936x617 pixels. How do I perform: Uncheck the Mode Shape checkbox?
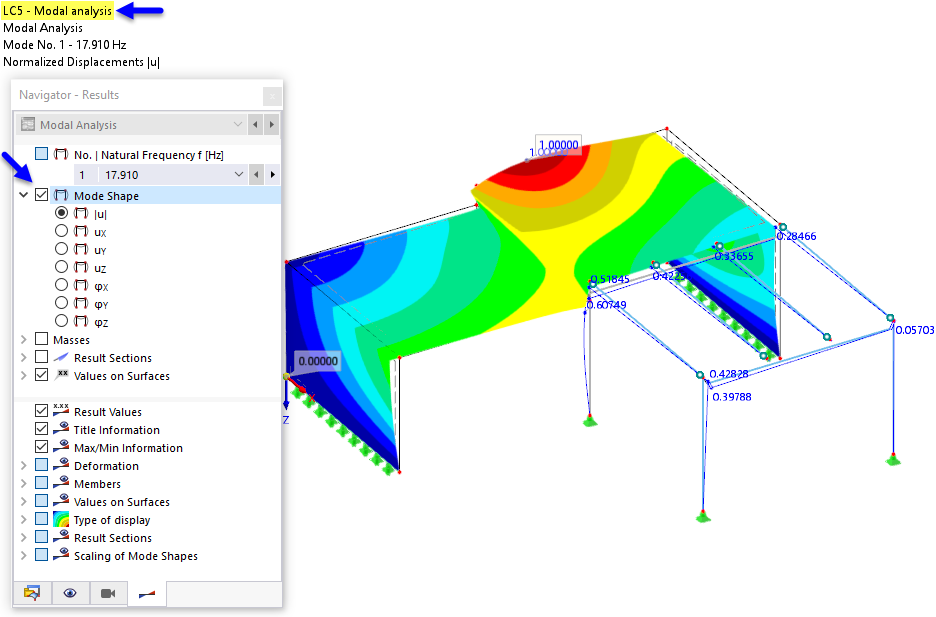coord(41,195)
